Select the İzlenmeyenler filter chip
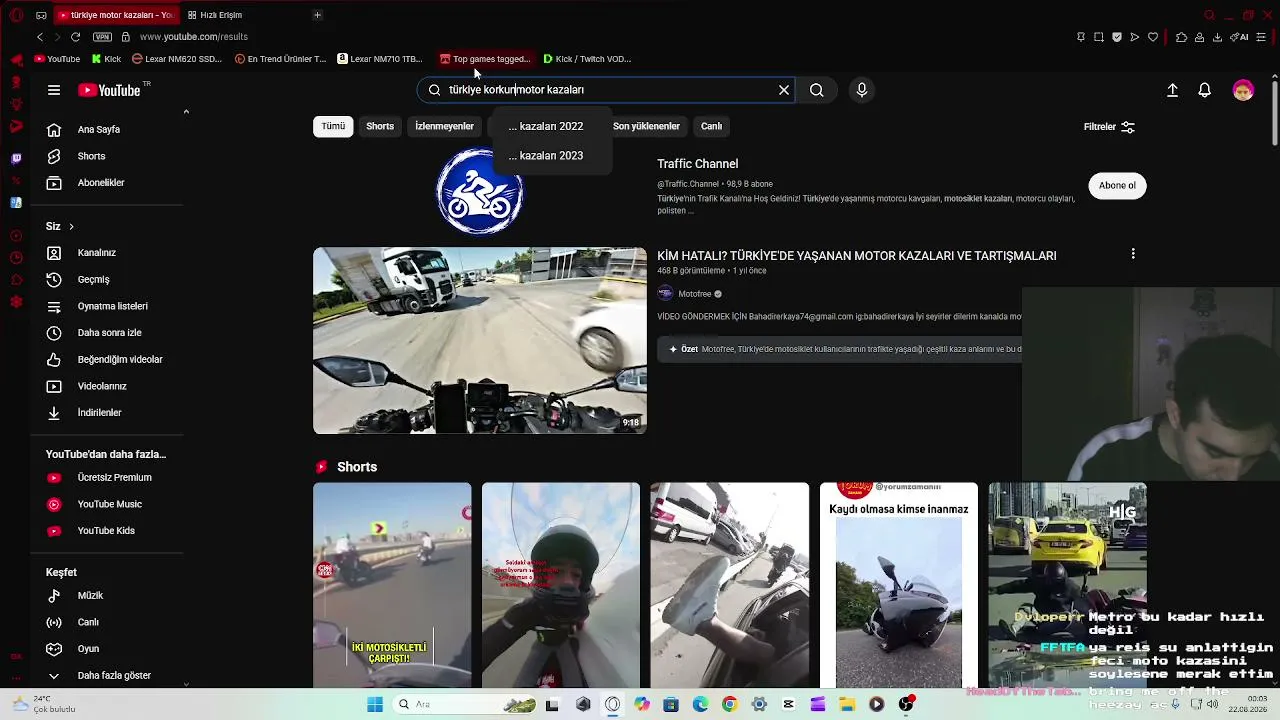 pos(444,126)
